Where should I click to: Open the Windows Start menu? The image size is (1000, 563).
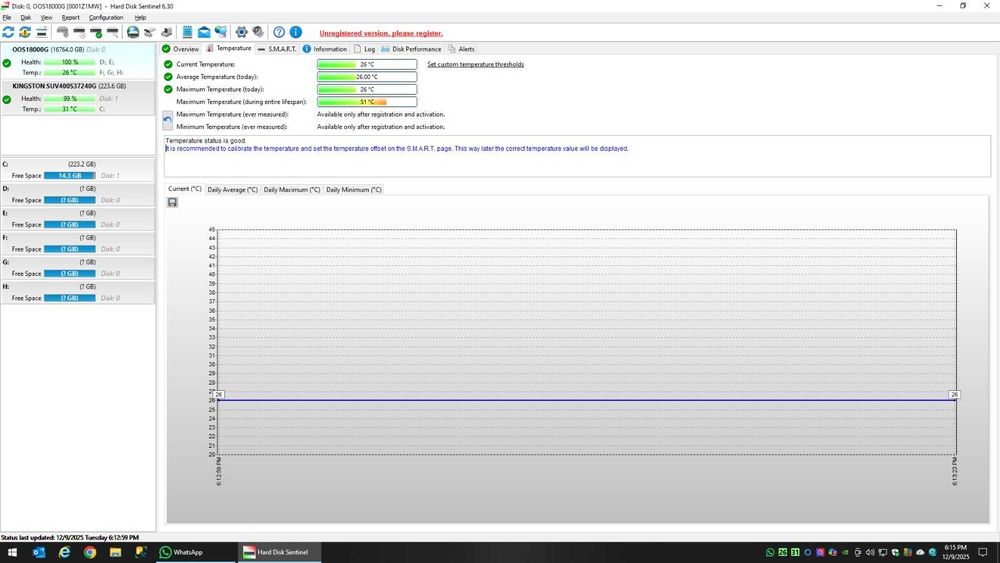point(12,552)
